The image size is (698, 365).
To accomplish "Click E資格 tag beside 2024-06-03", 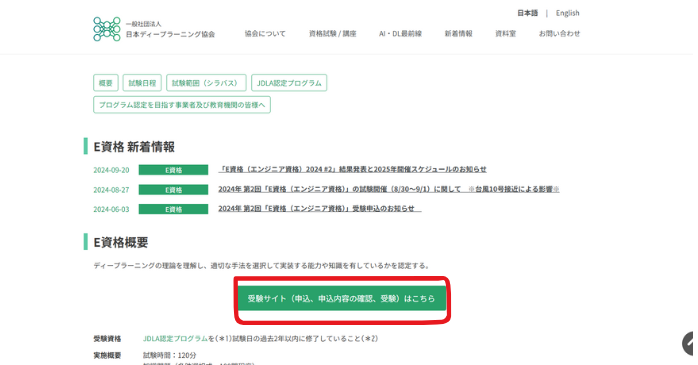I will [173, 209].
